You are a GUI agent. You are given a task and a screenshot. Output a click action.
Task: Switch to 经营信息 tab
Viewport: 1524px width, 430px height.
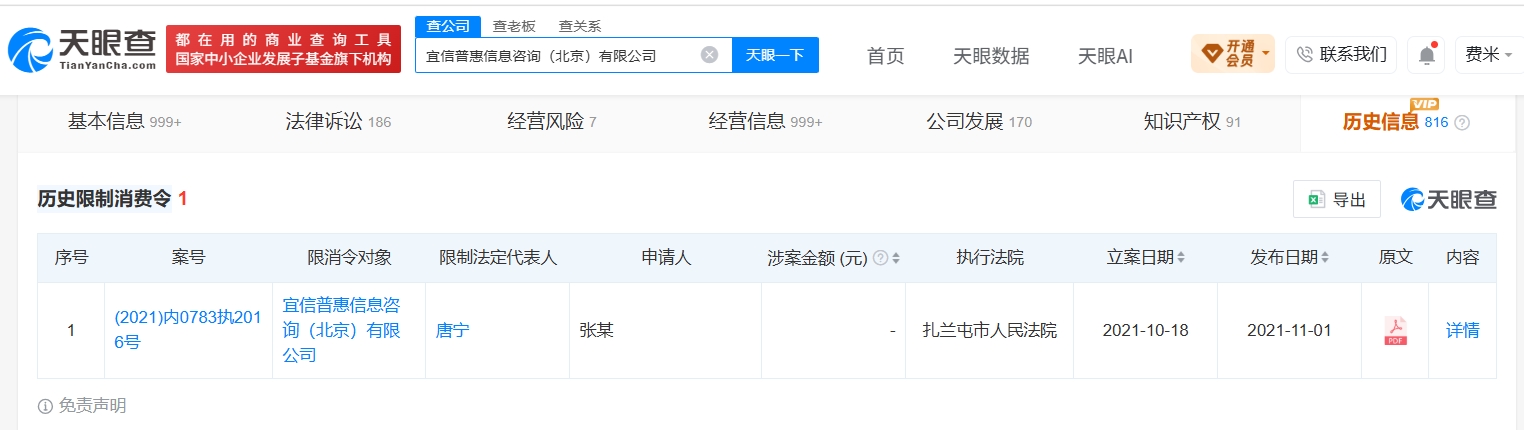[x=766, y=122]
